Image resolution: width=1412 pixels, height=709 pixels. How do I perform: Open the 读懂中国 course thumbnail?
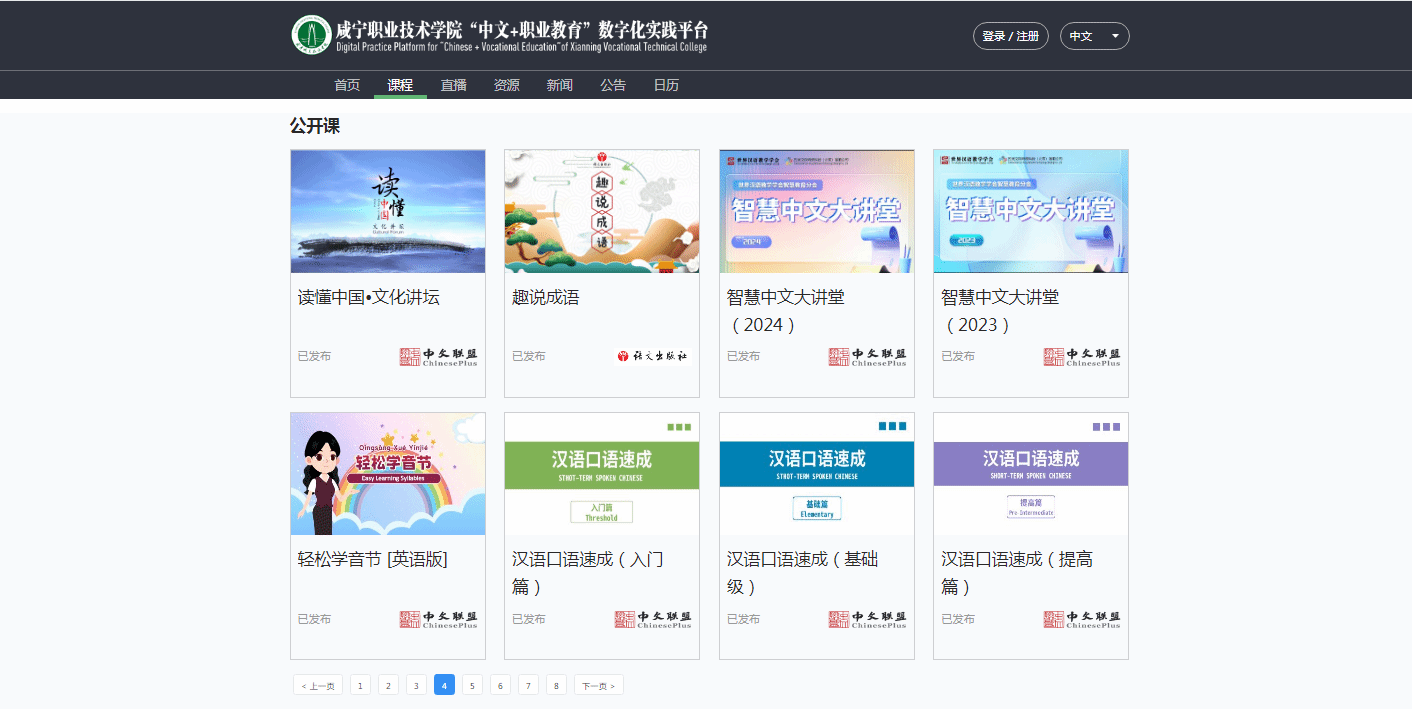[x=388, y=211]
